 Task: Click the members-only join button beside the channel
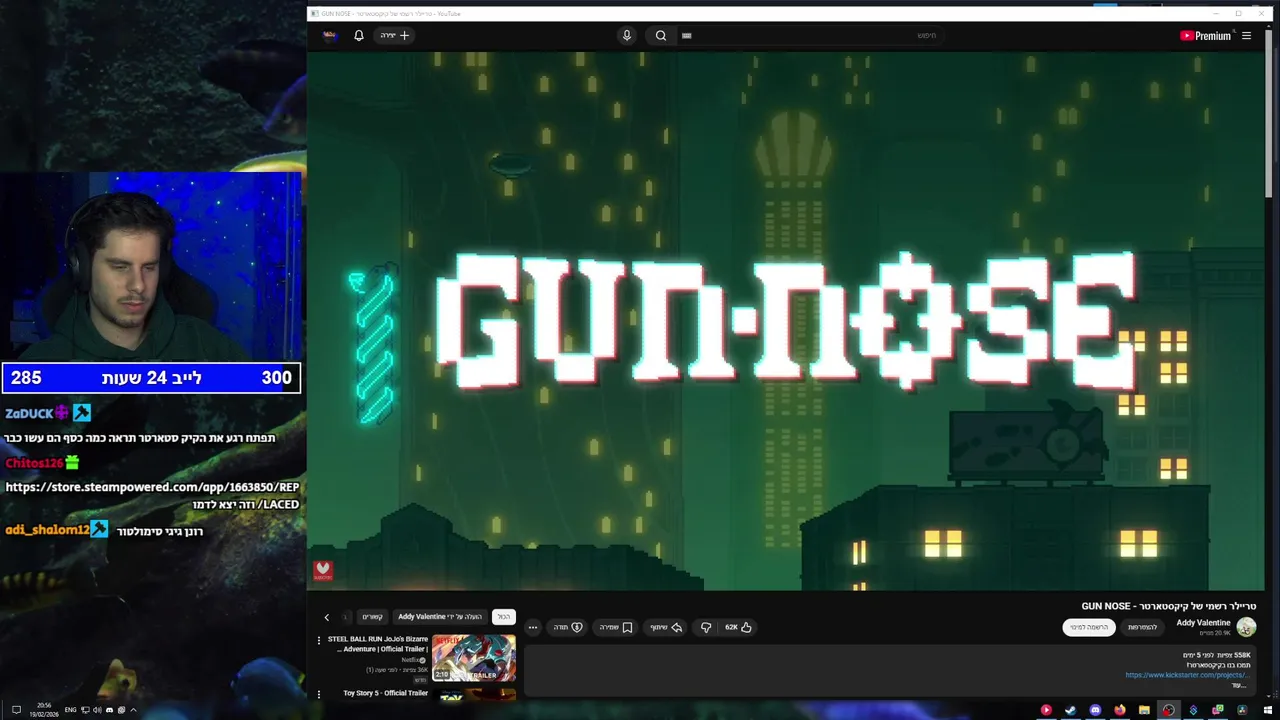[x=1142, y=627]
